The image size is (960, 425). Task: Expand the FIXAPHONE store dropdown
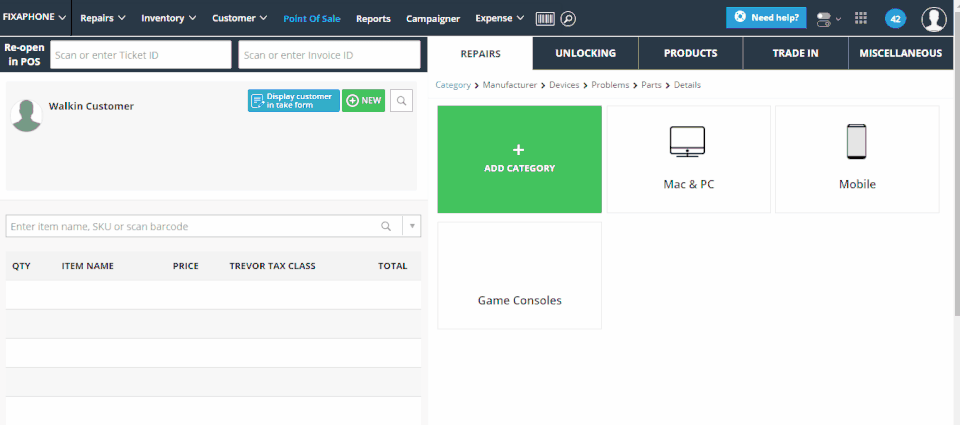35,18
